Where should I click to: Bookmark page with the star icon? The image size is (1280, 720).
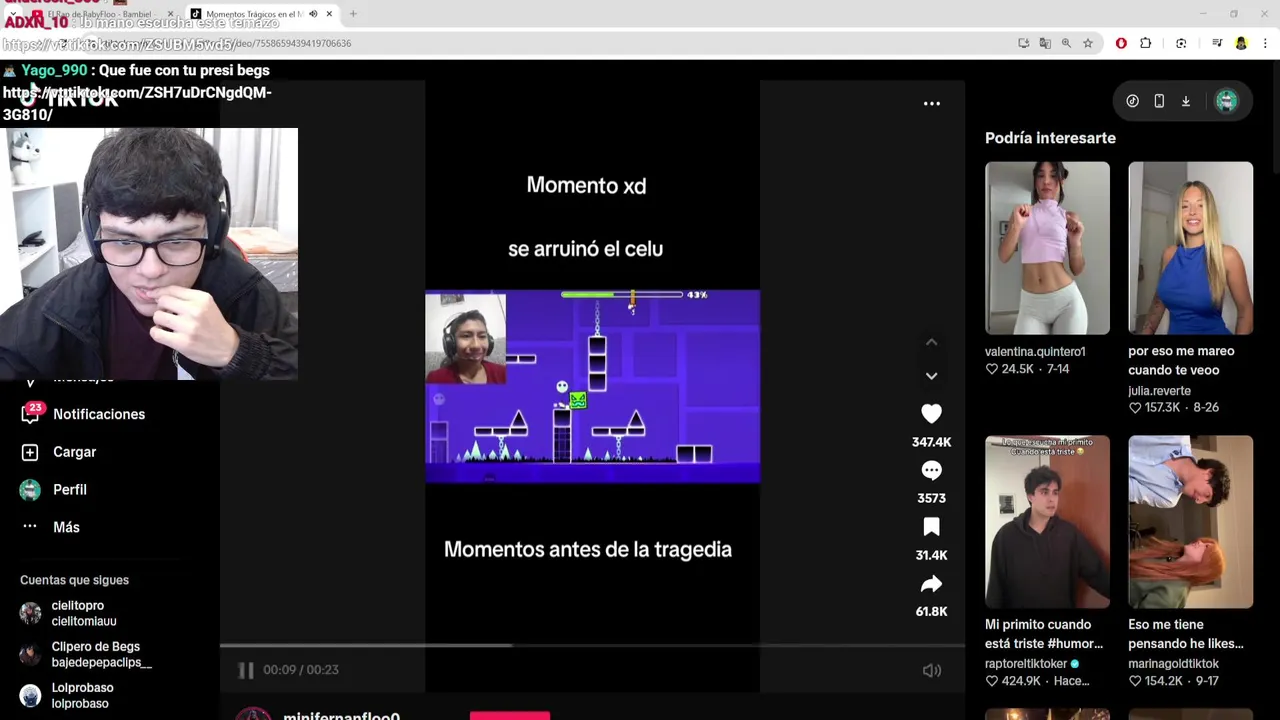click(1088, 43)
